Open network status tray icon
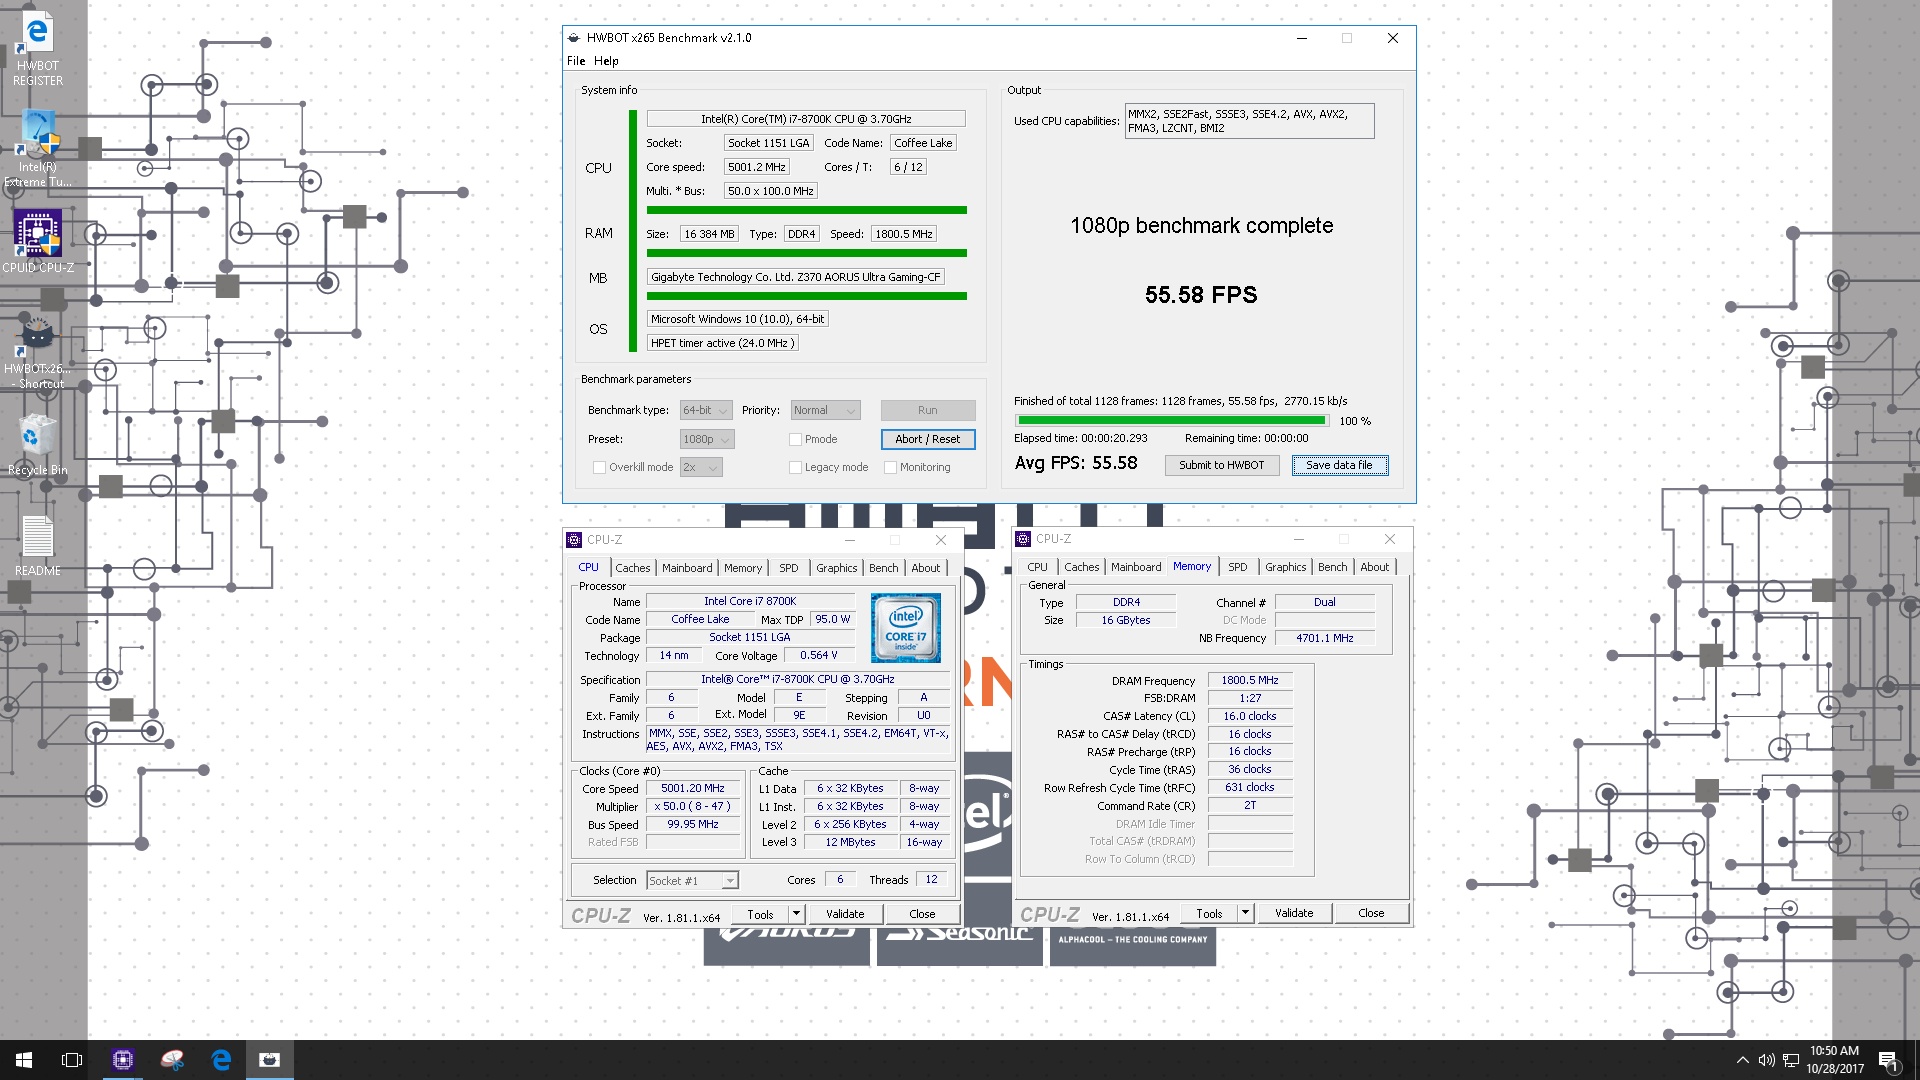 pos(1790,1060)
